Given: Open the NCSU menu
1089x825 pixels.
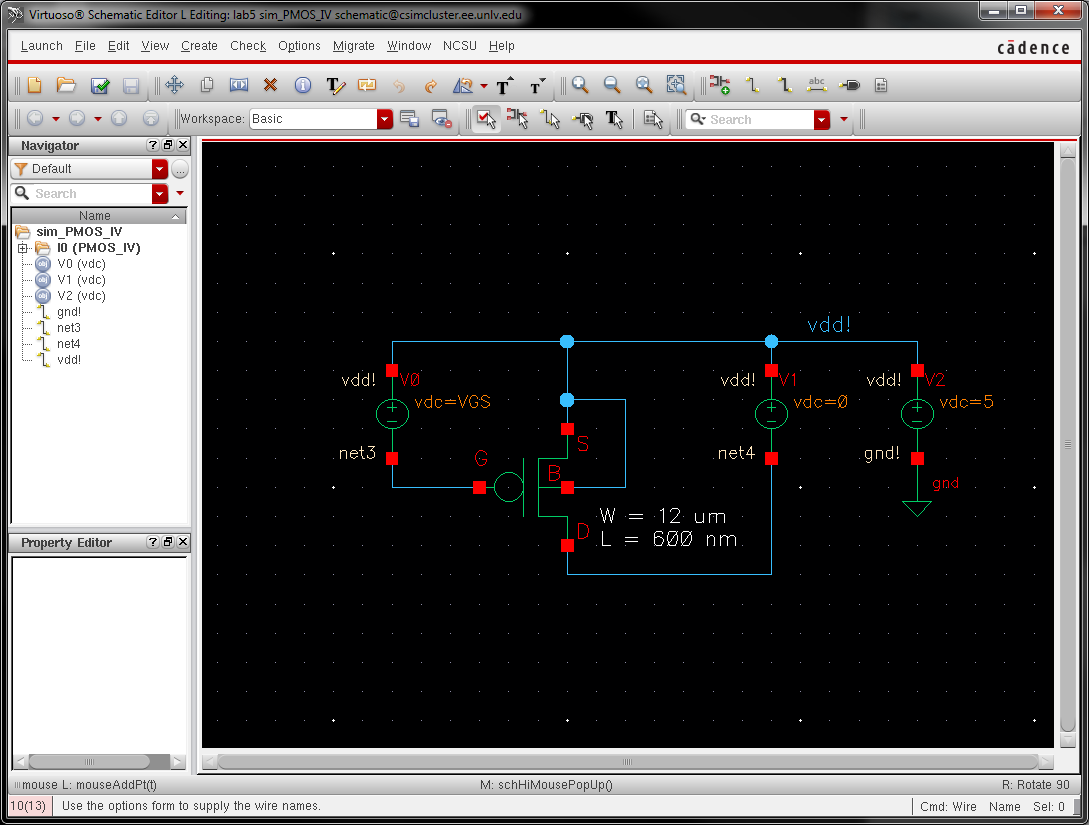Looking at the screenshot, I should (x=460, y=46).
